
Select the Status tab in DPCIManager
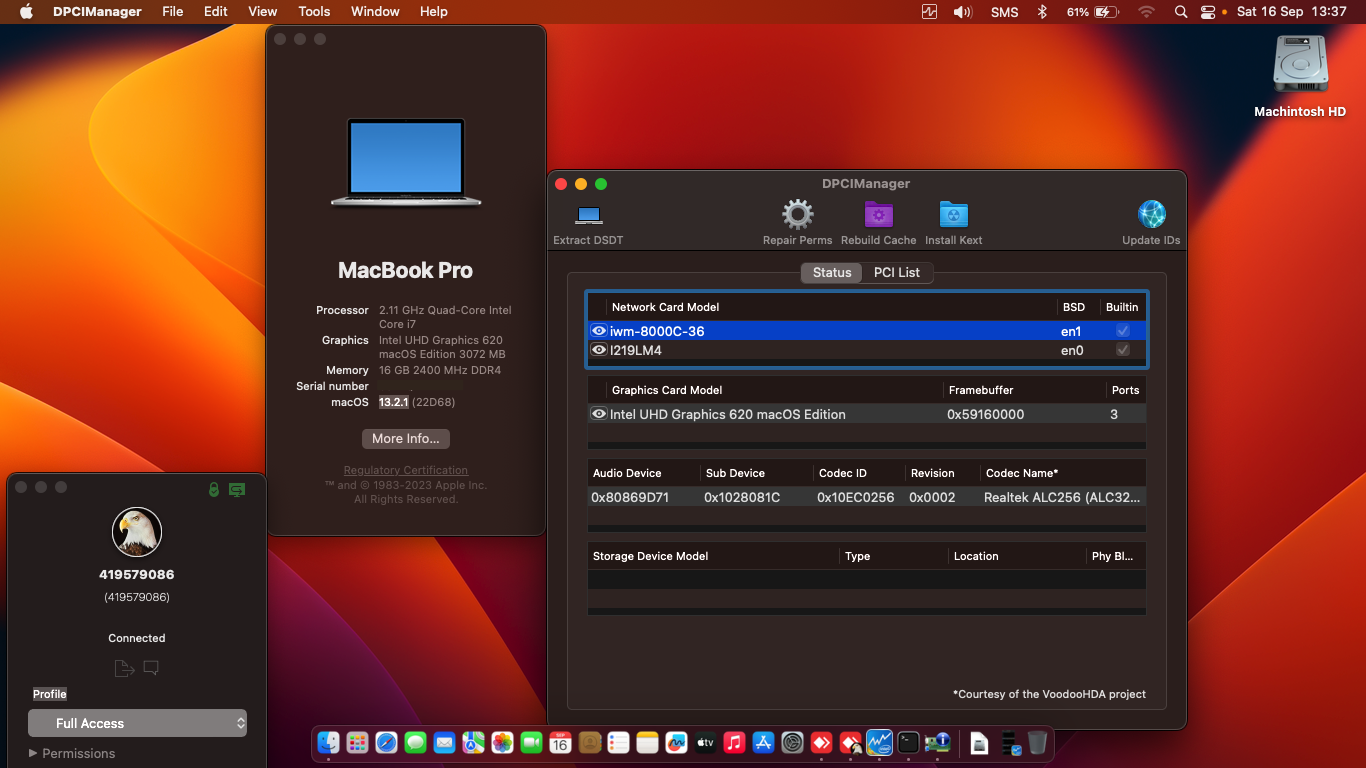[832, 272]
